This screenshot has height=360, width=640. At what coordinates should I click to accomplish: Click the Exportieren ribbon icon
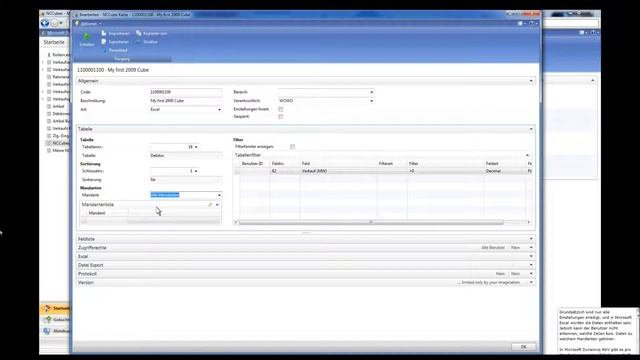click(x=104, y=42)
